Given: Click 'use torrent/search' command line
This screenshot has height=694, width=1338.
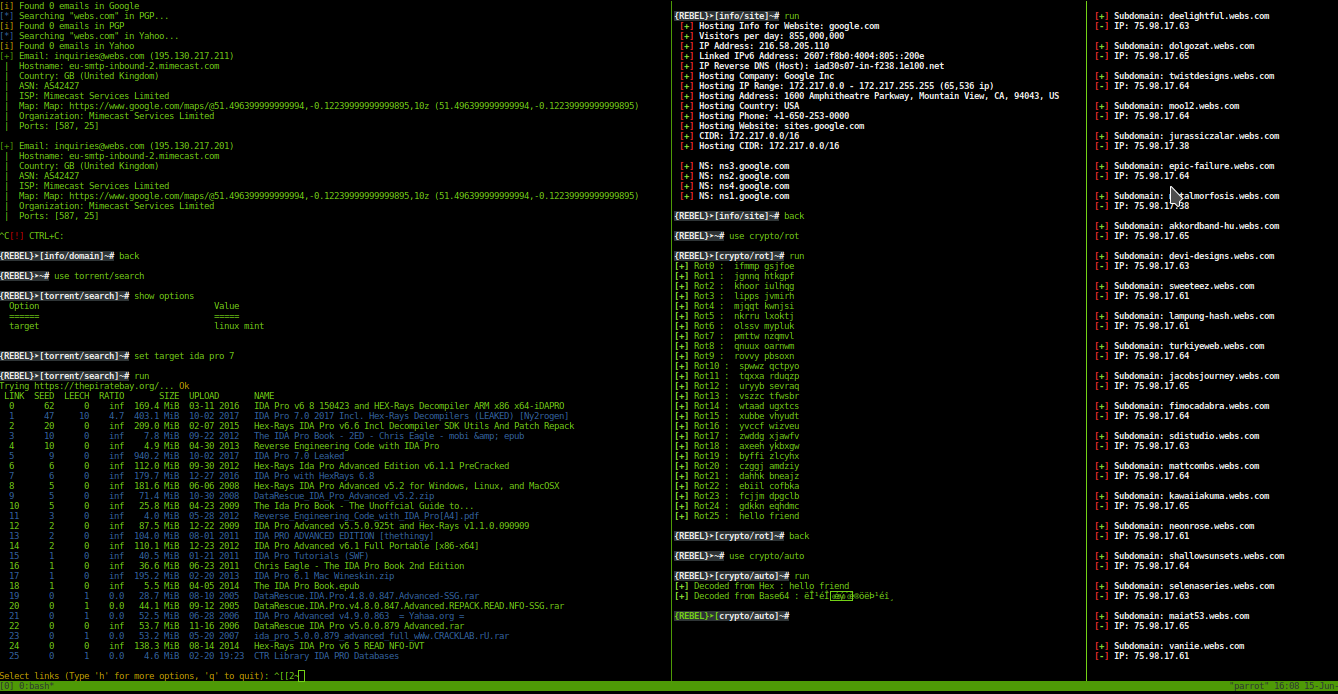Looking at the screenshot, I should tap(99, 276).
